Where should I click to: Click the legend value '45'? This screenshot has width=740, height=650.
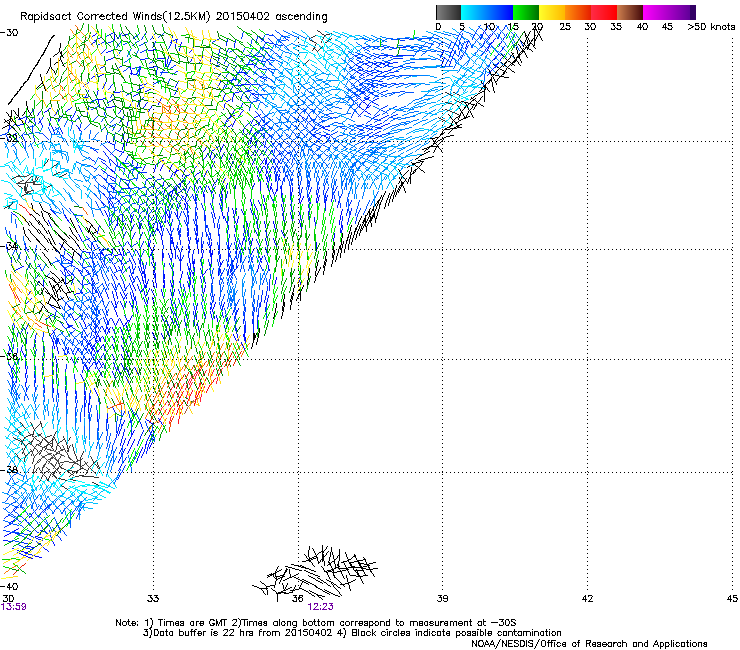coord(667,27)
